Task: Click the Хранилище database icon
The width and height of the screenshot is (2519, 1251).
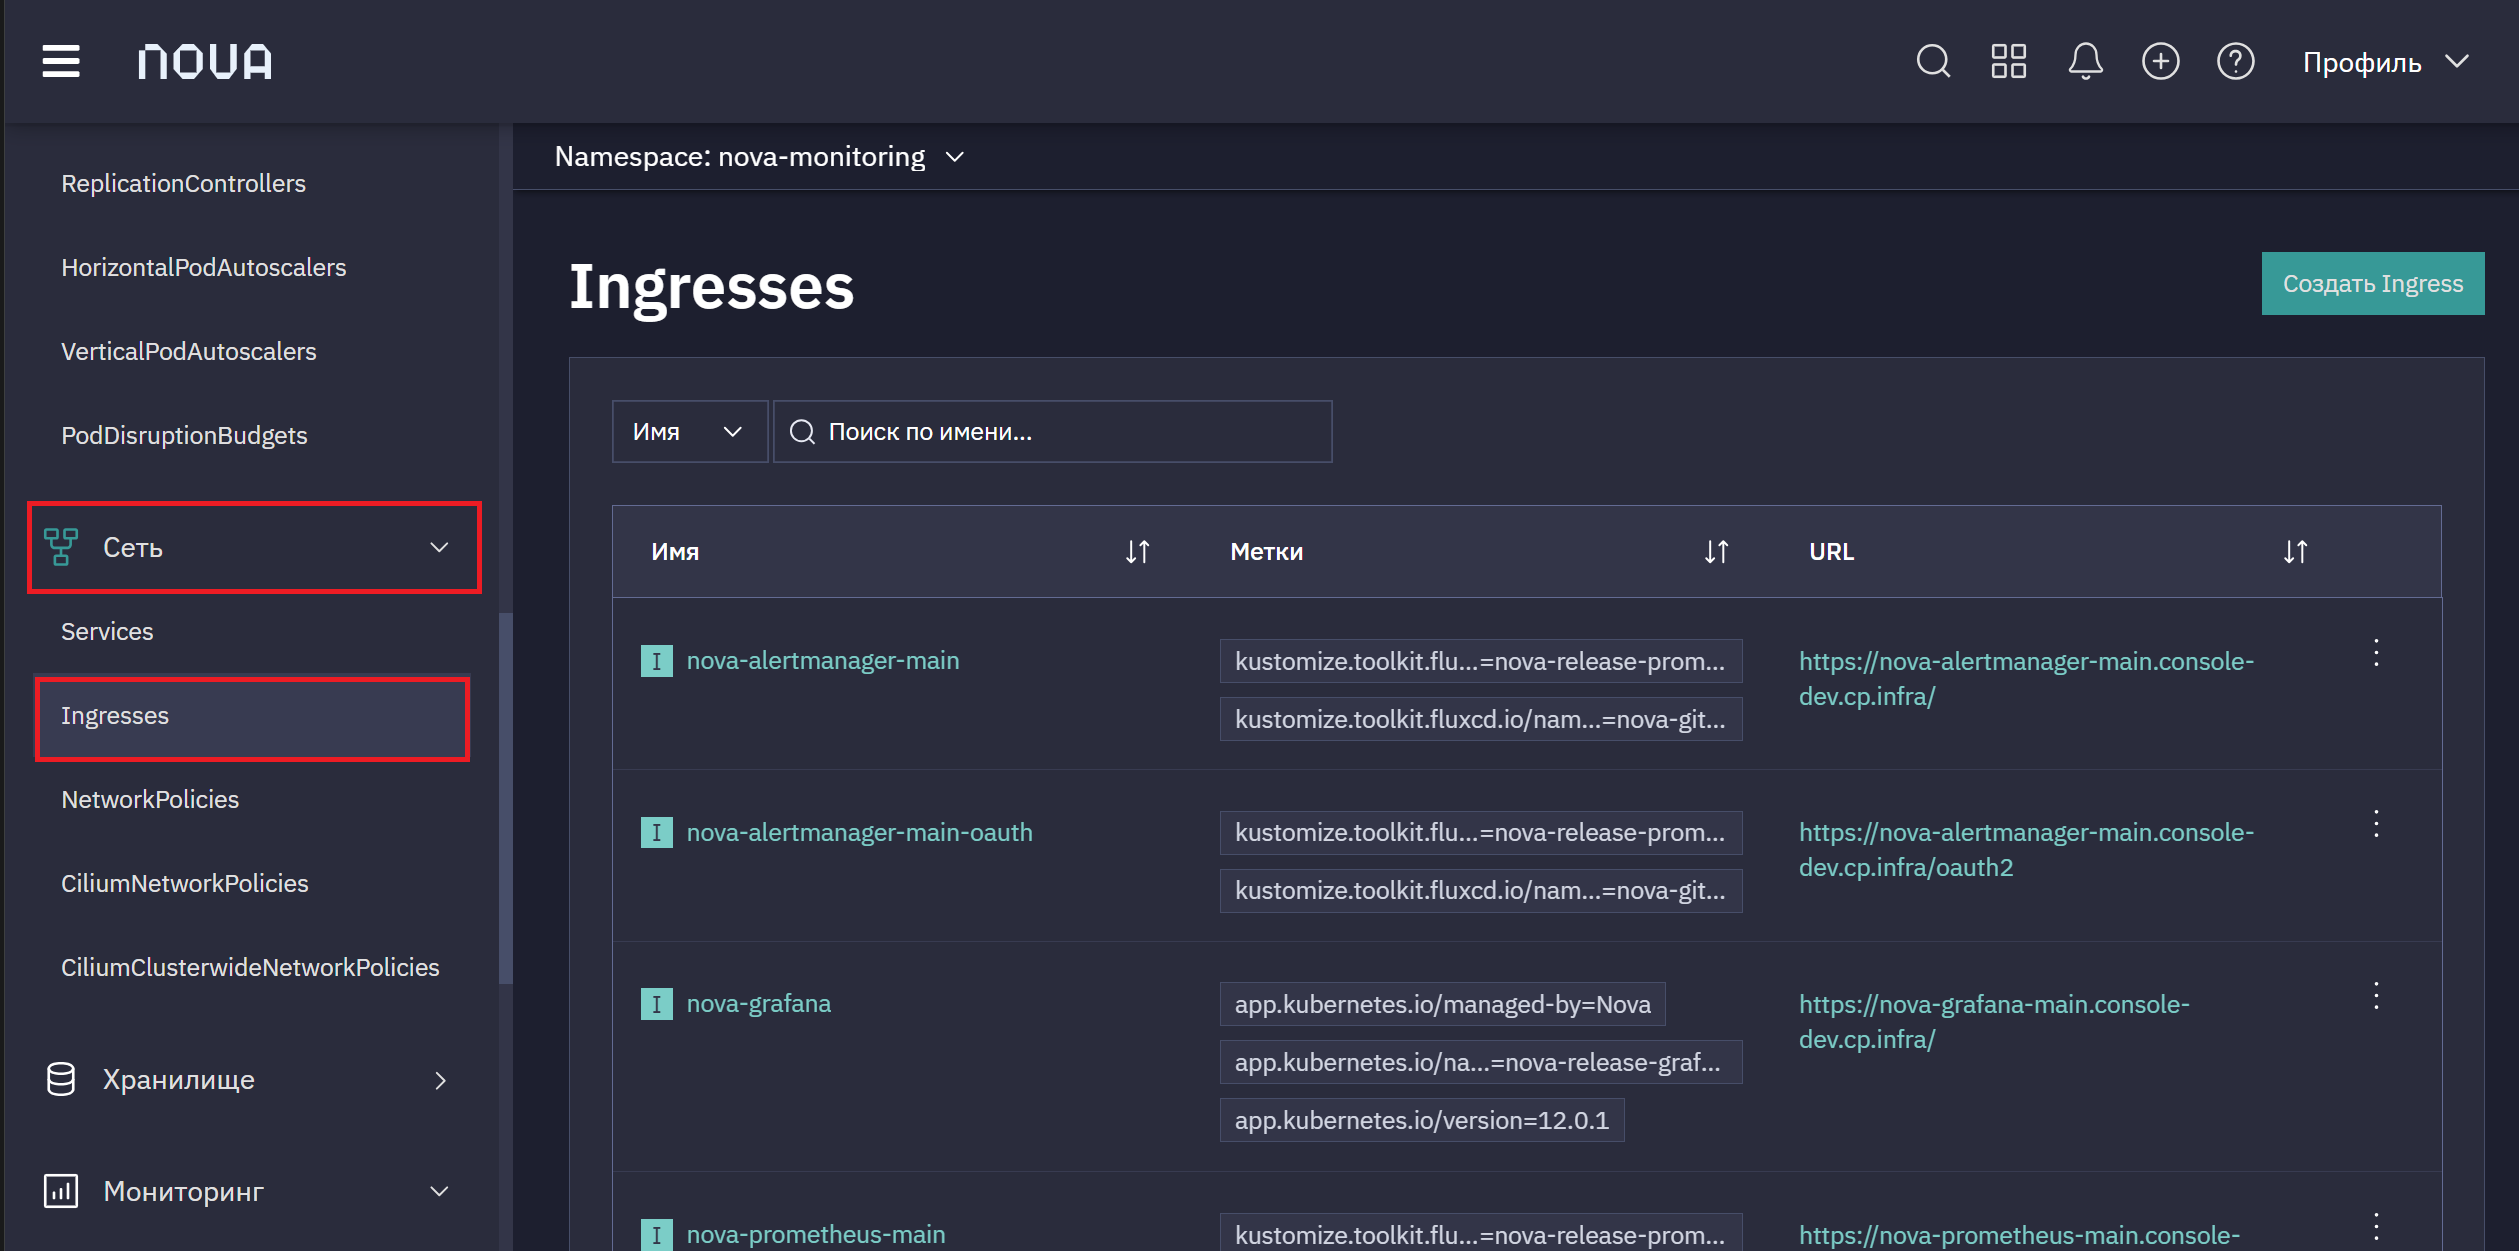Action: [61, 1079]
